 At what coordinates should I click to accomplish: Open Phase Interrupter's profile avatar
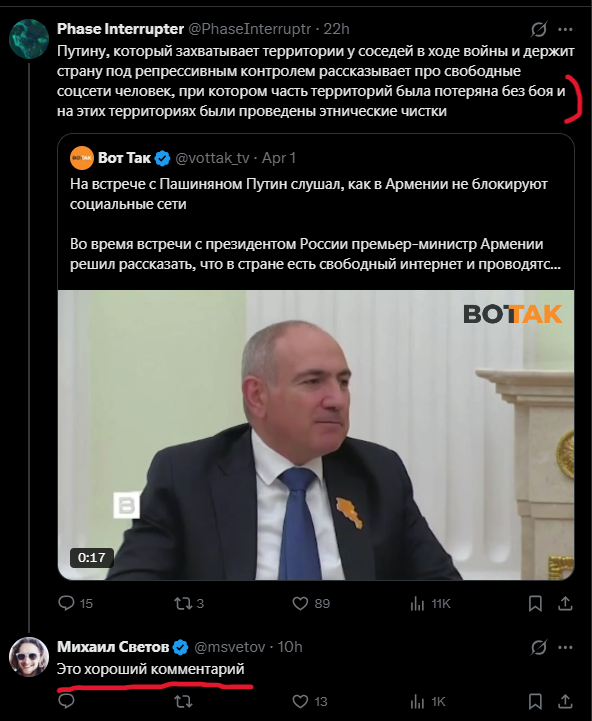pyautogui.click(x=29, y=39)
